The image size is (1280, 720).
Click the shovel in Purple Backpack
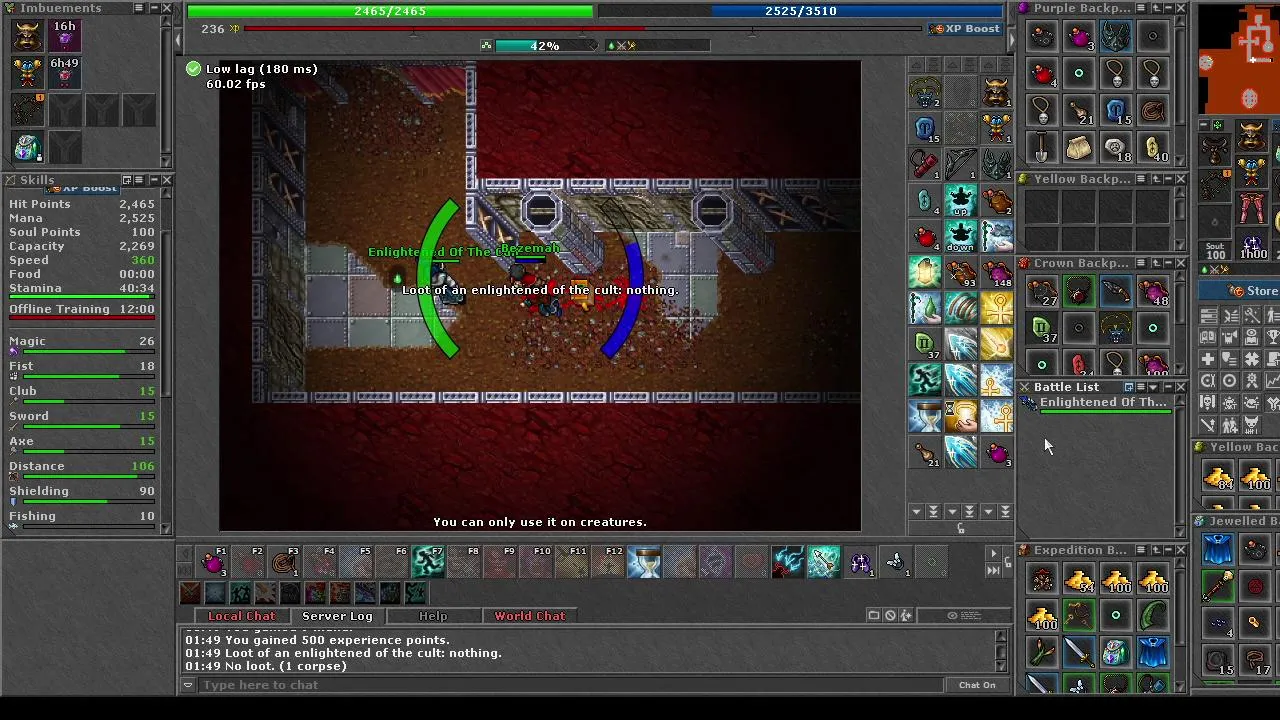point(1041,148)
